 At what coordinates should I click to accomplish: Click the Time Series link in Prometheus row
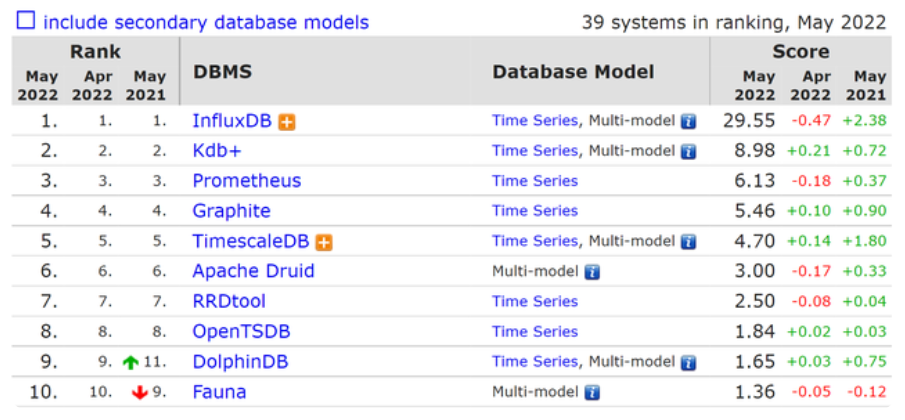click(x=534, y=181)
